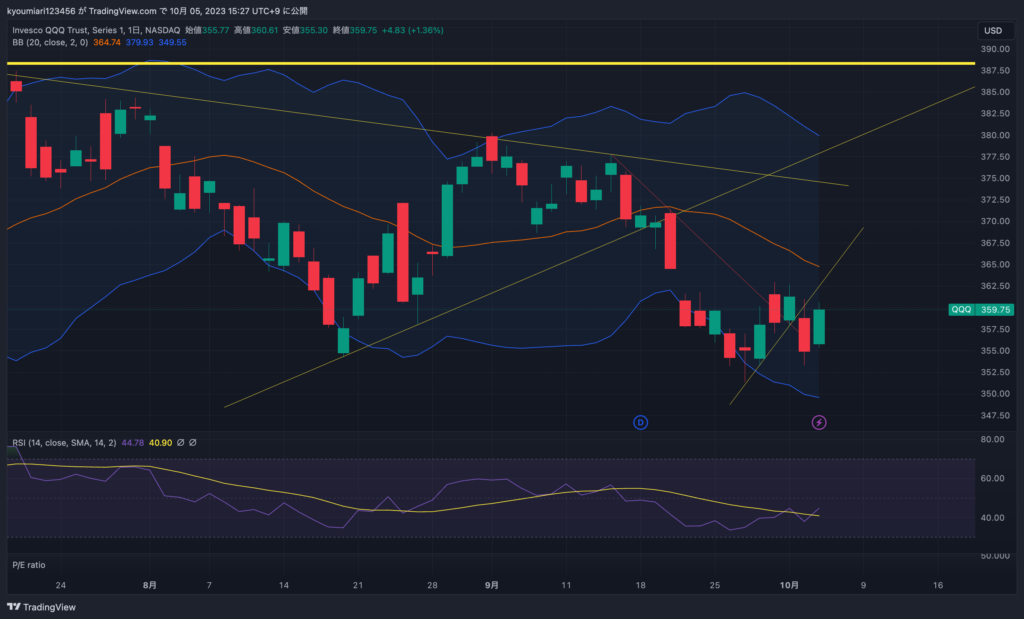Click the yellow horizontal resistance line
This screenshot has width=1024, height=619.
490,63
